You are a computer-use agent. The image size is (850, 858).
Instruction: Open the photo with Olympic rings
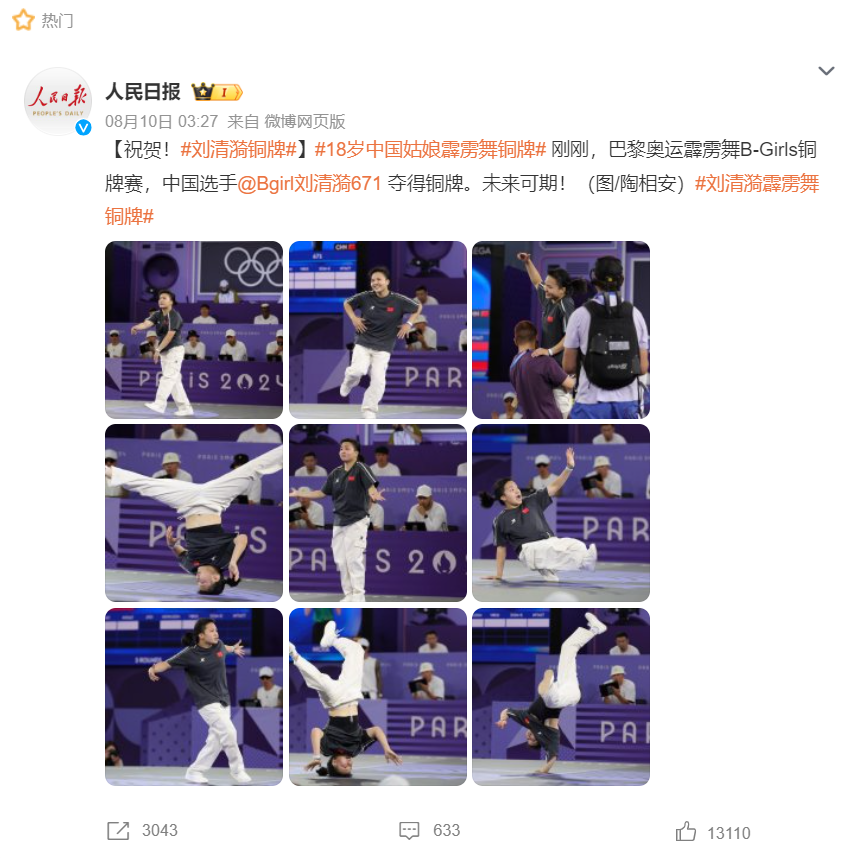tap(194, 330)
